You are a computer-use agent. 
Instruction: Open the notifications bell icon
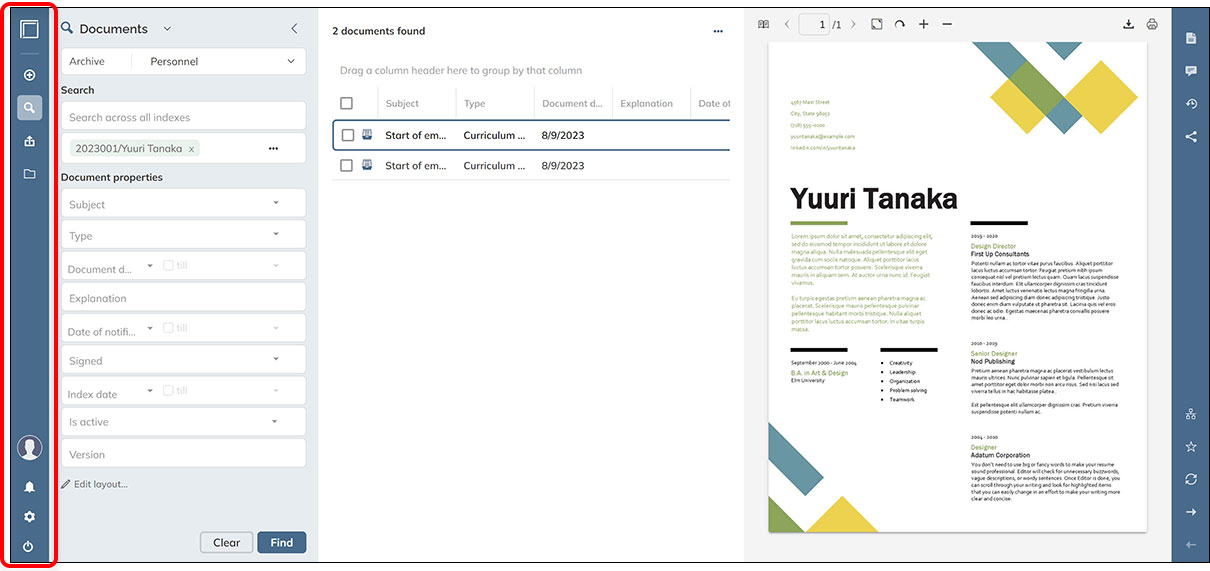point(29,487)
